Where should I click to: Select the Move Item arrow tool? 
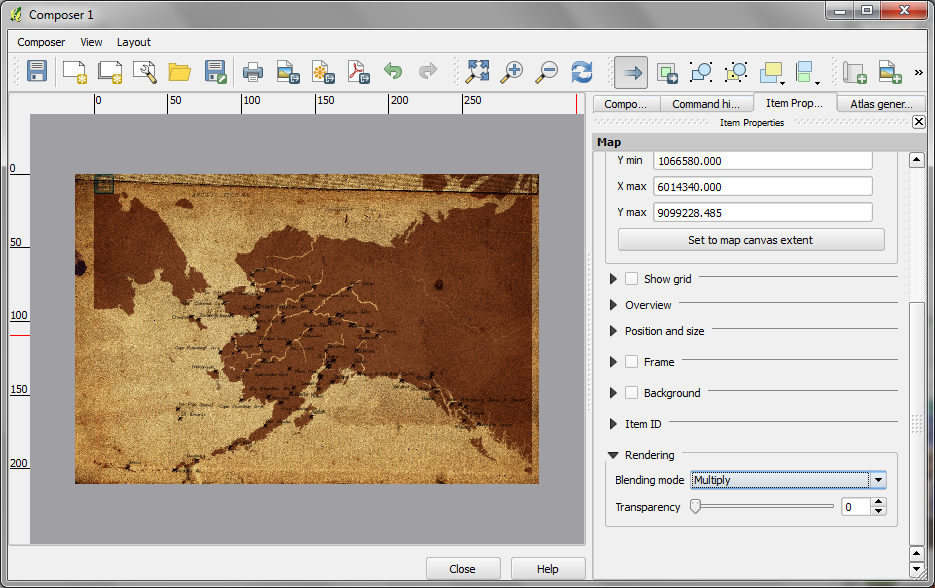point(631,72)
